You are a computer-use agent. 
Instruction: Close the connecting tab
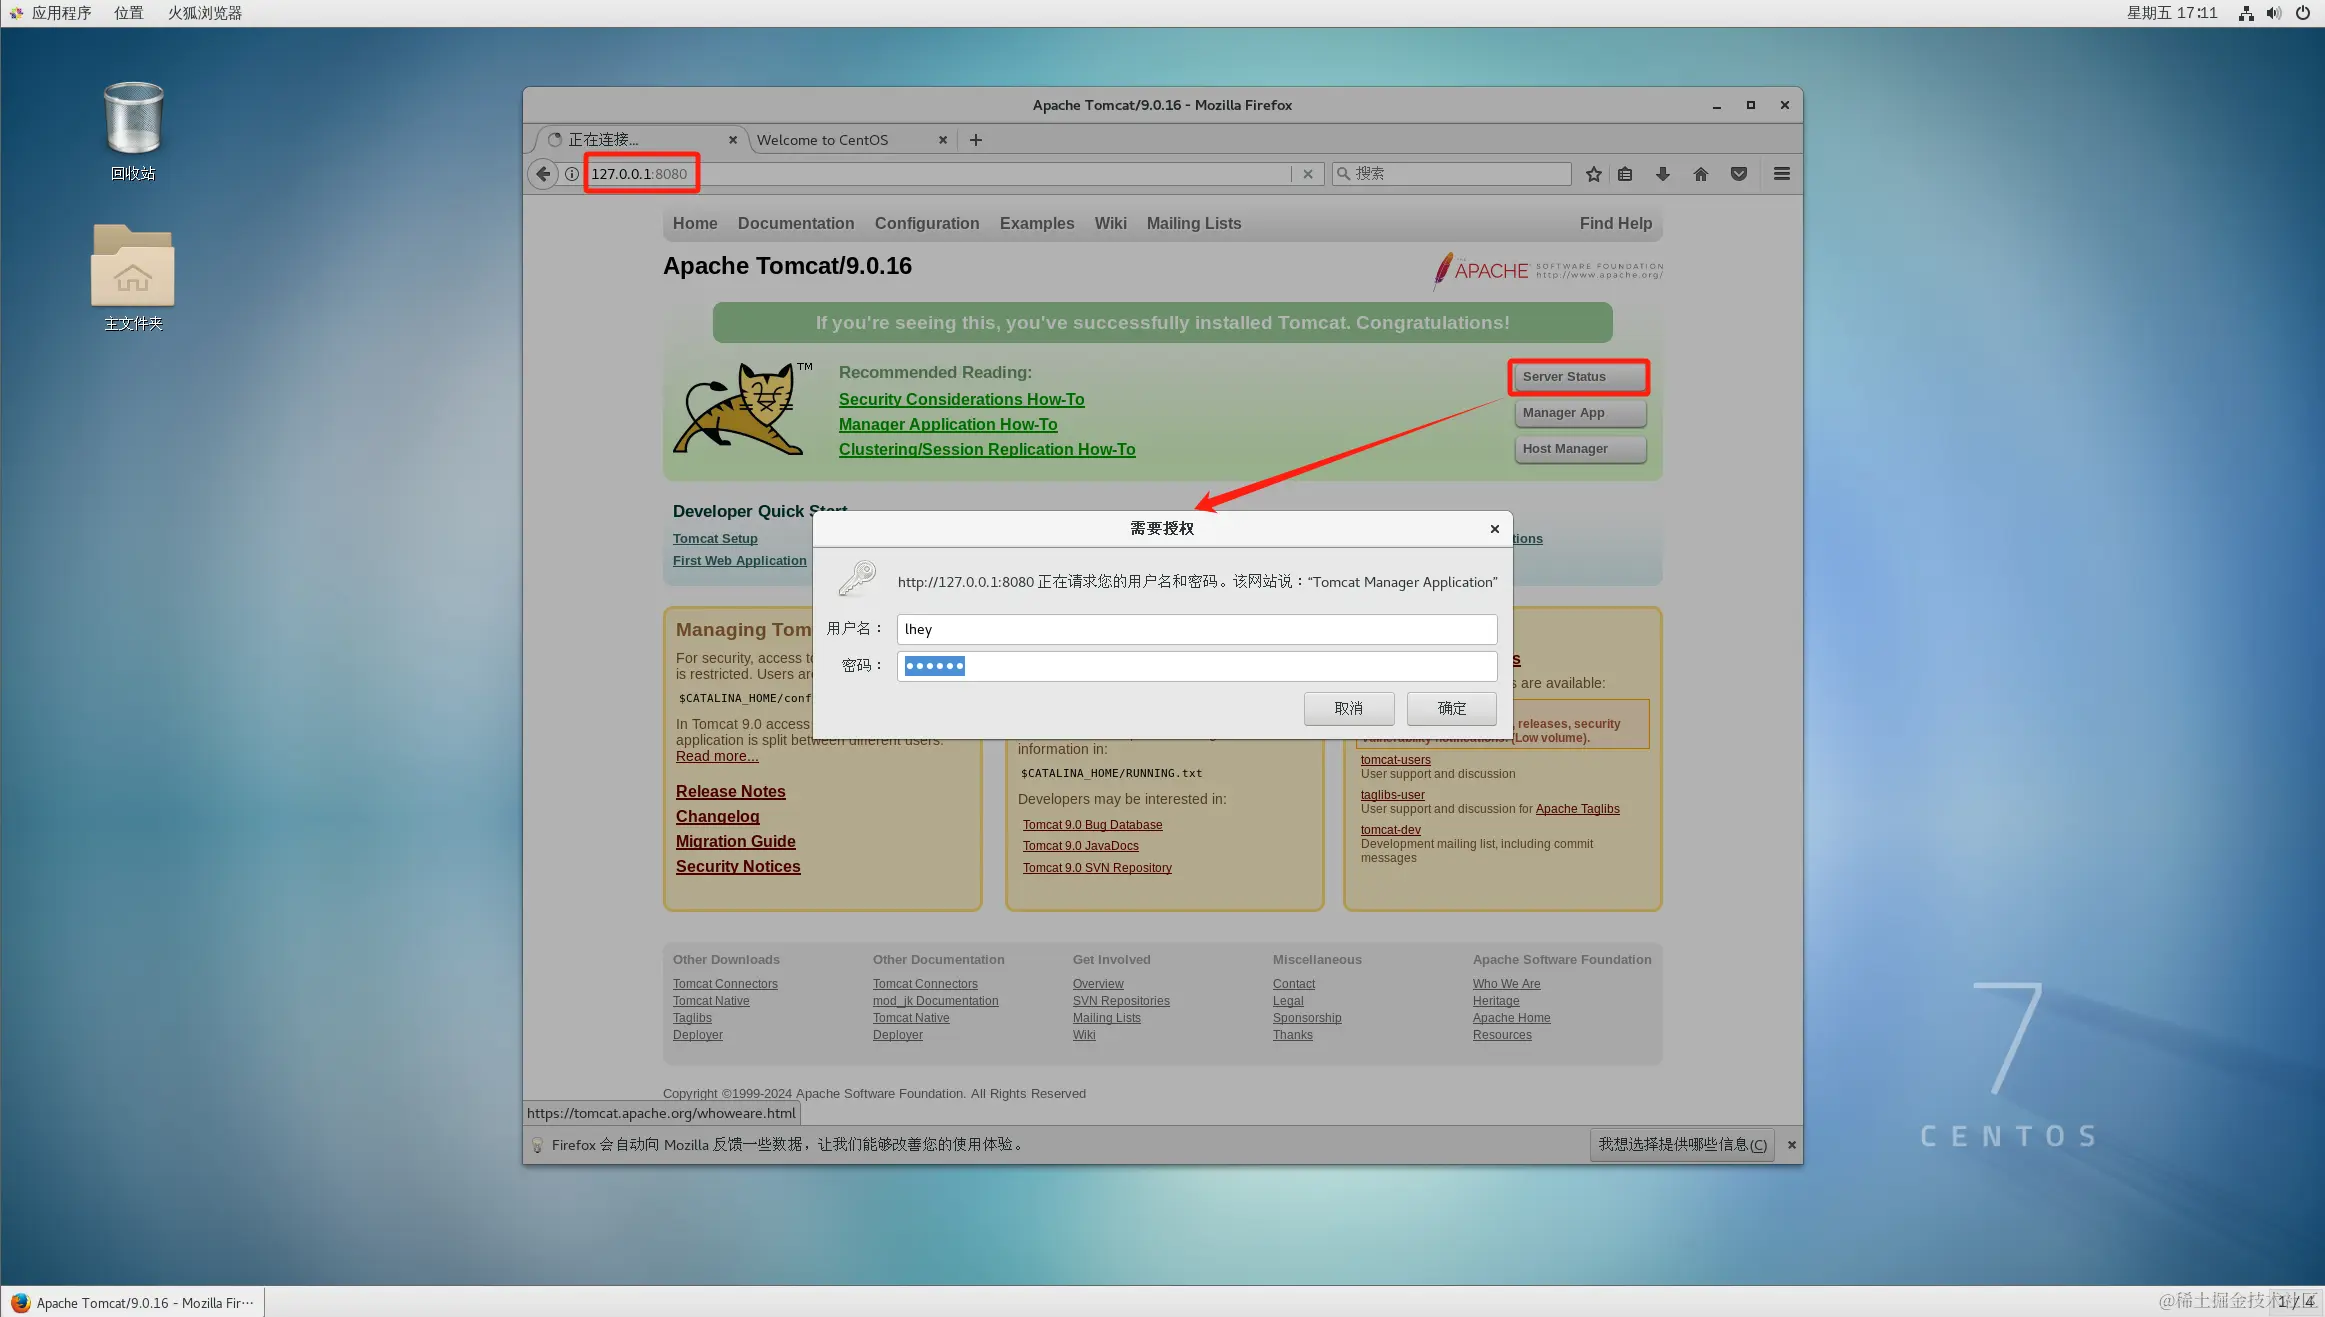point(733,140)
